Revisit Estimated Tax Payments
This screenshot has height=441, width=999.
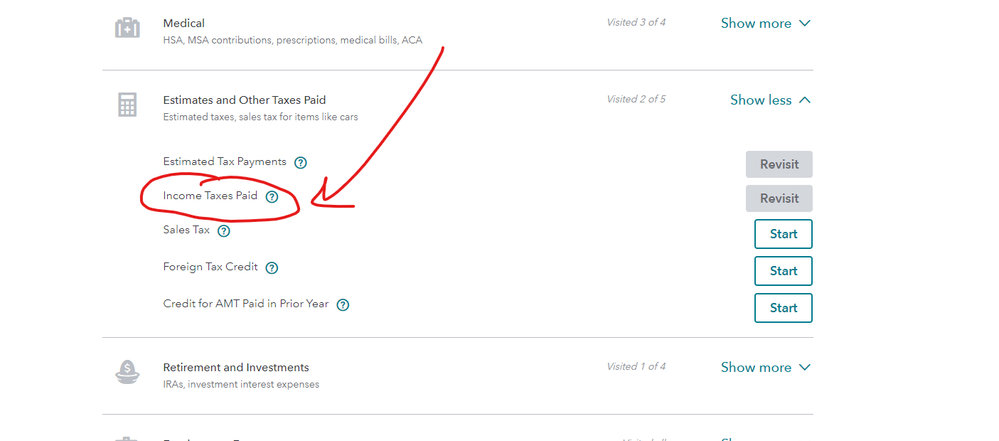click(779, 164)
